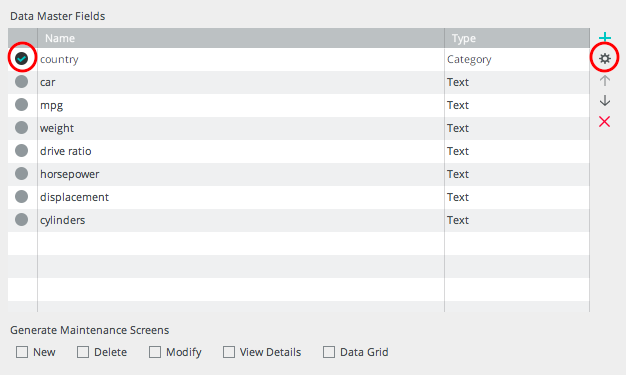Click the weight field name
This screenshot has height=375, width=626.
pyautogui.click(x=57, y=129)
